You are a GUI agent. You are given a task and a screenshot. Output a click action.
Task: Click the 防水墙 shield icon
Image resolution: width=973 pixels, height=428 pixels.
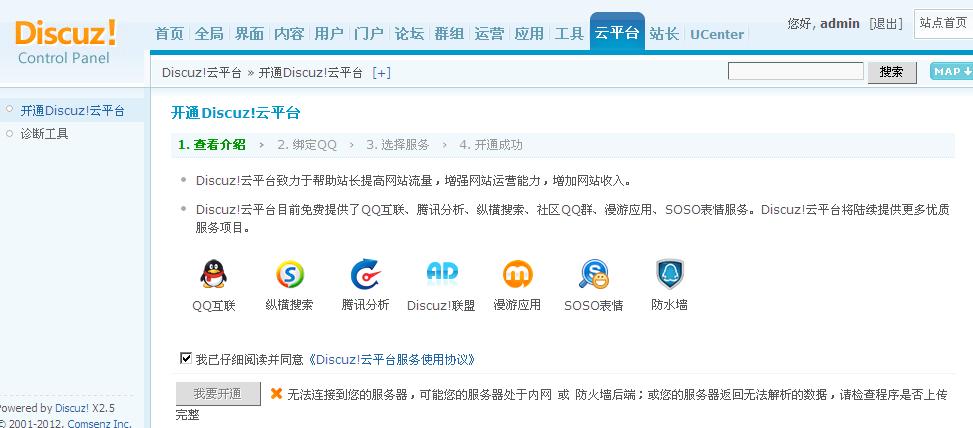670,274
